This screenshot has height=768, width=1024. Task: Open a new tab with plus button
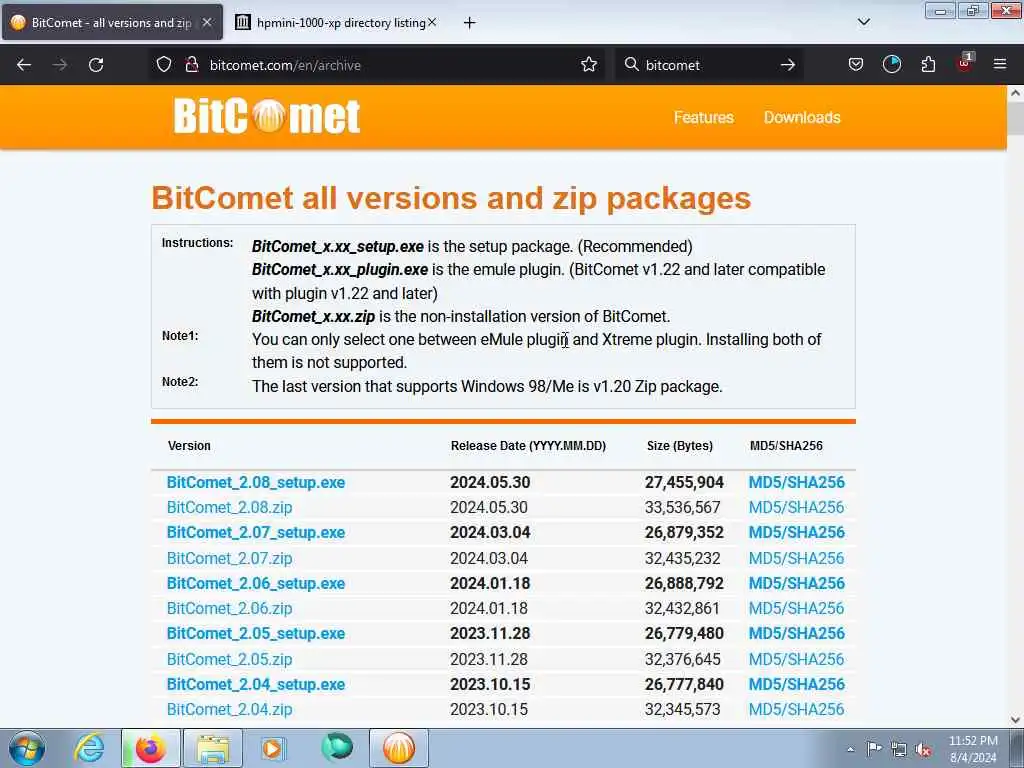click(469, 23)
